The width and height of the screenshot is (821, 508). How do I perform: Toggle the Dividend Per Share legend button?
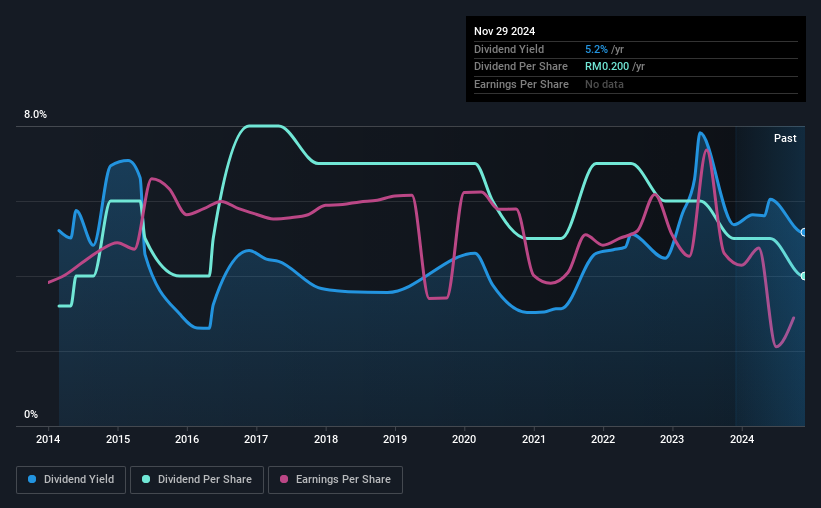[x=197, y=480]
